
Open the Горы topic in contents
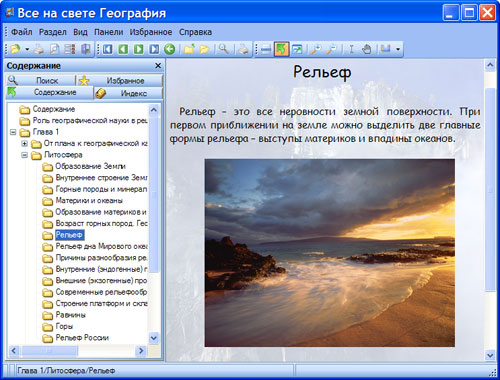point(64,326)
